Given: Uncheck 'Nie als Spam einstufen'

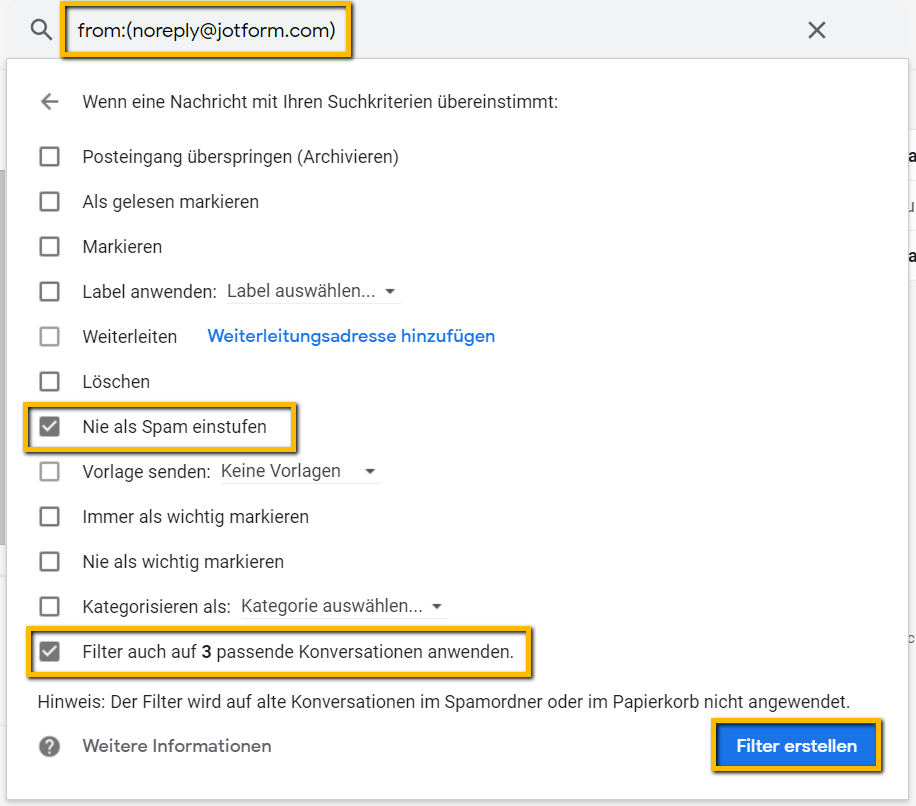Looking at the screenshot, I should [x=49, y=427].
